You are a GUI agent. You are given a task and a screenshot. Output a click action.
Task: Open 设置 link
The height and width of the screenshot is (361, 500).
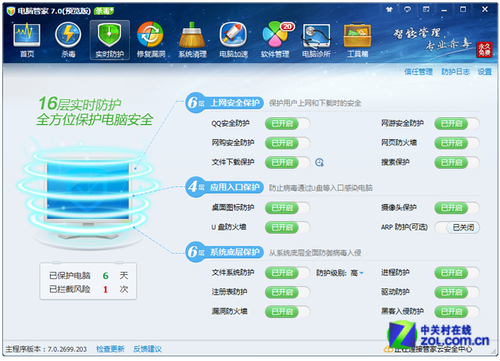point(484,72)
